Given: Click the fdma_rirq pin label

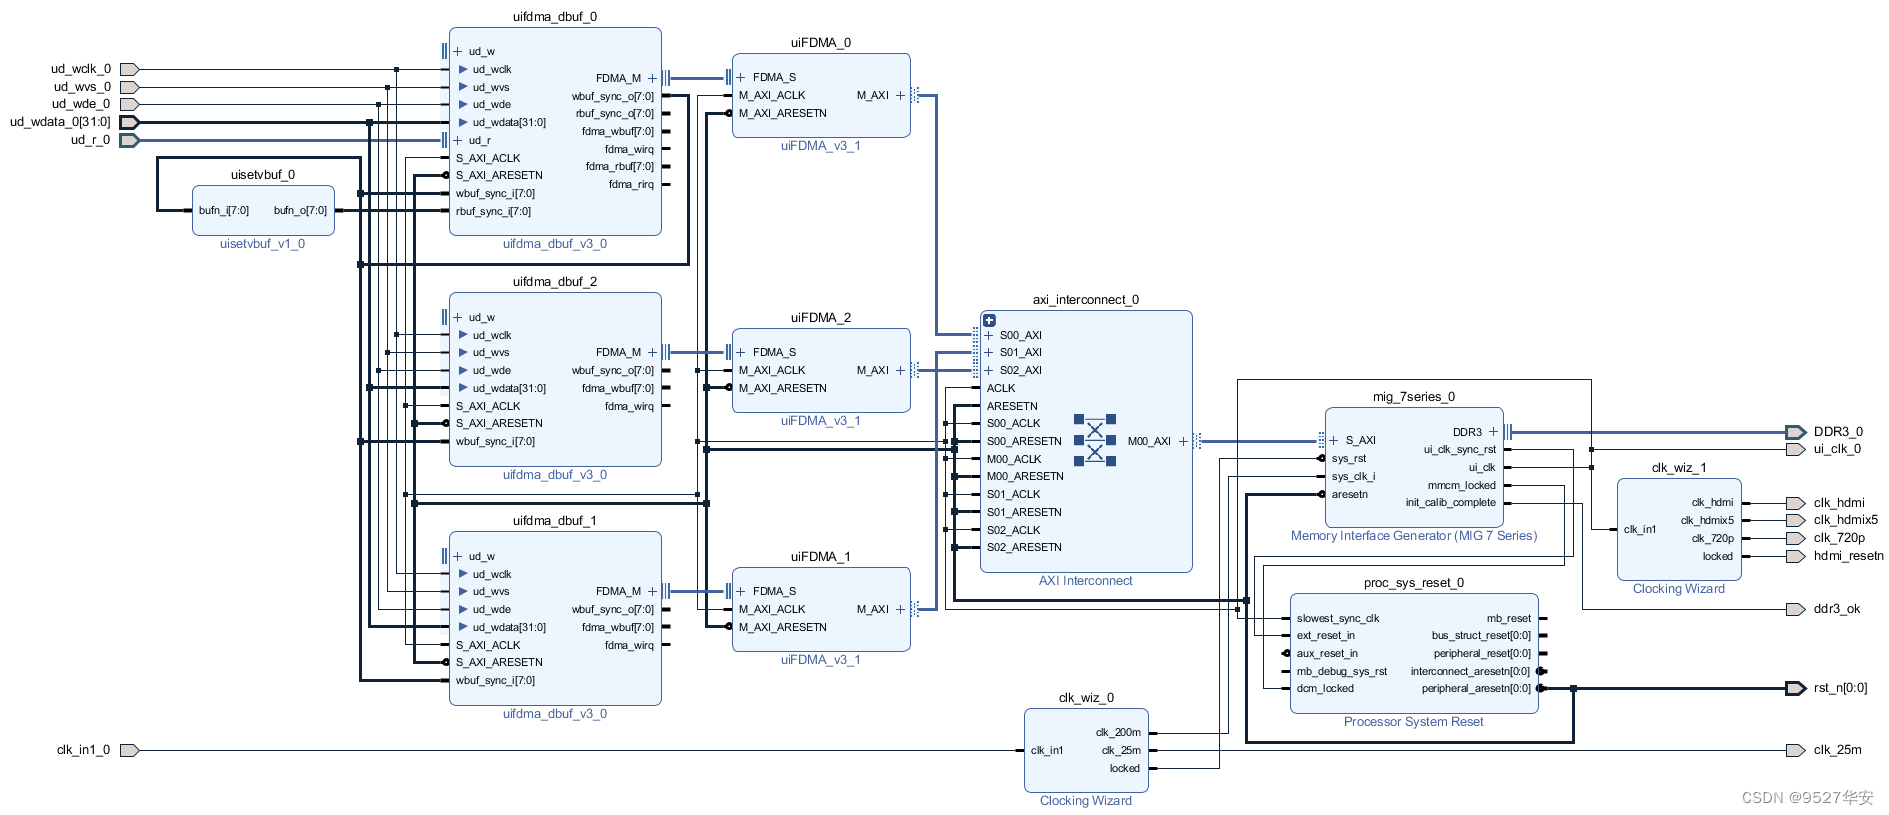Looking at the screenshot, I should (x=630, y=184).
